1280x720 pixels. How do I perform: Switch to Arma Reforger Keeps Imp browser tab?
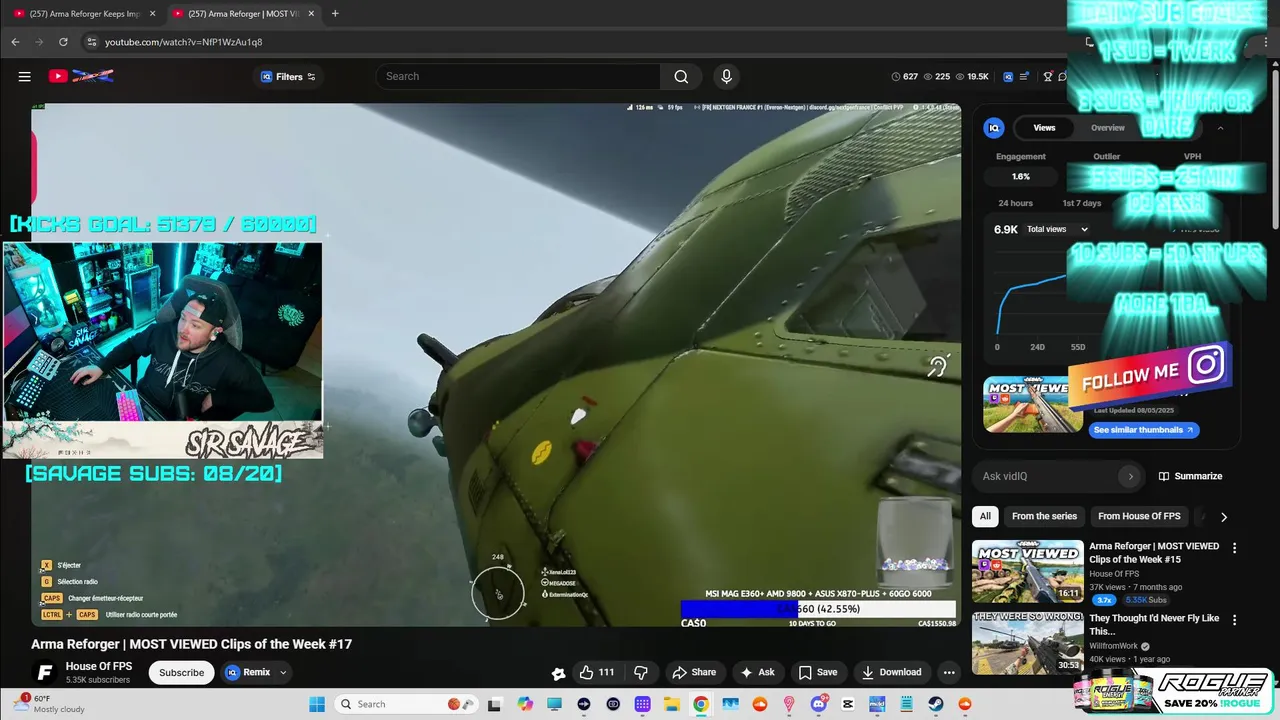(x=84, y=14)
